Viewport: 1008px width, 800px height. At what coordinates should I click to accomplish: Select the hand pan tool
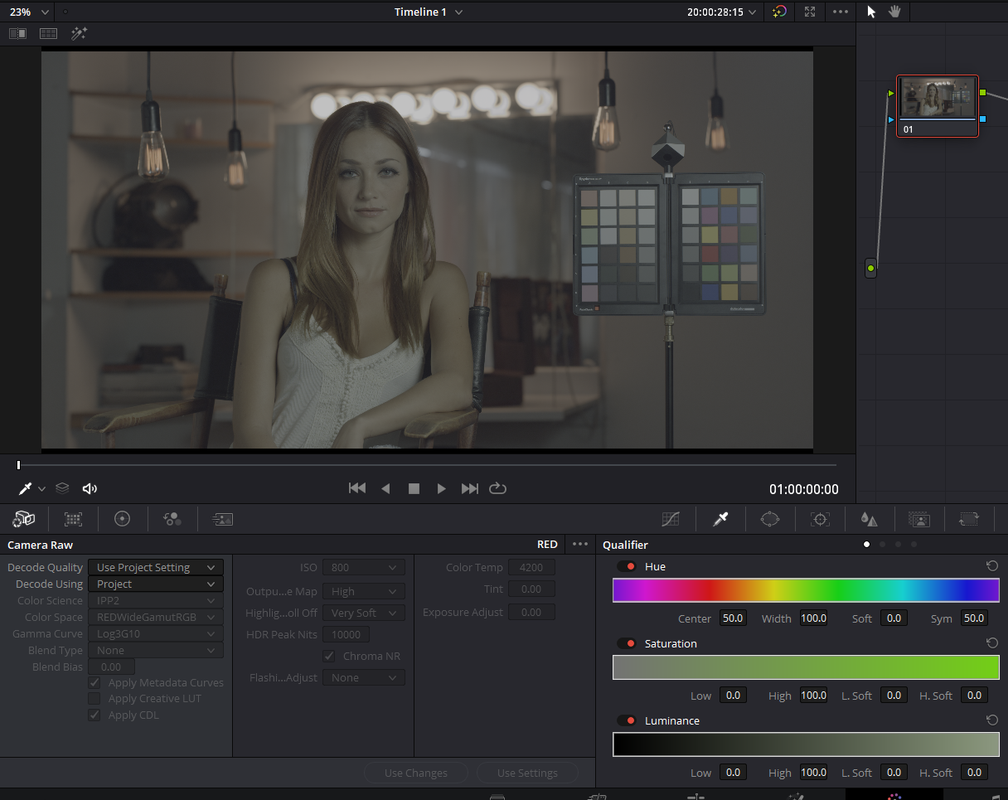[x=895, y=12]
